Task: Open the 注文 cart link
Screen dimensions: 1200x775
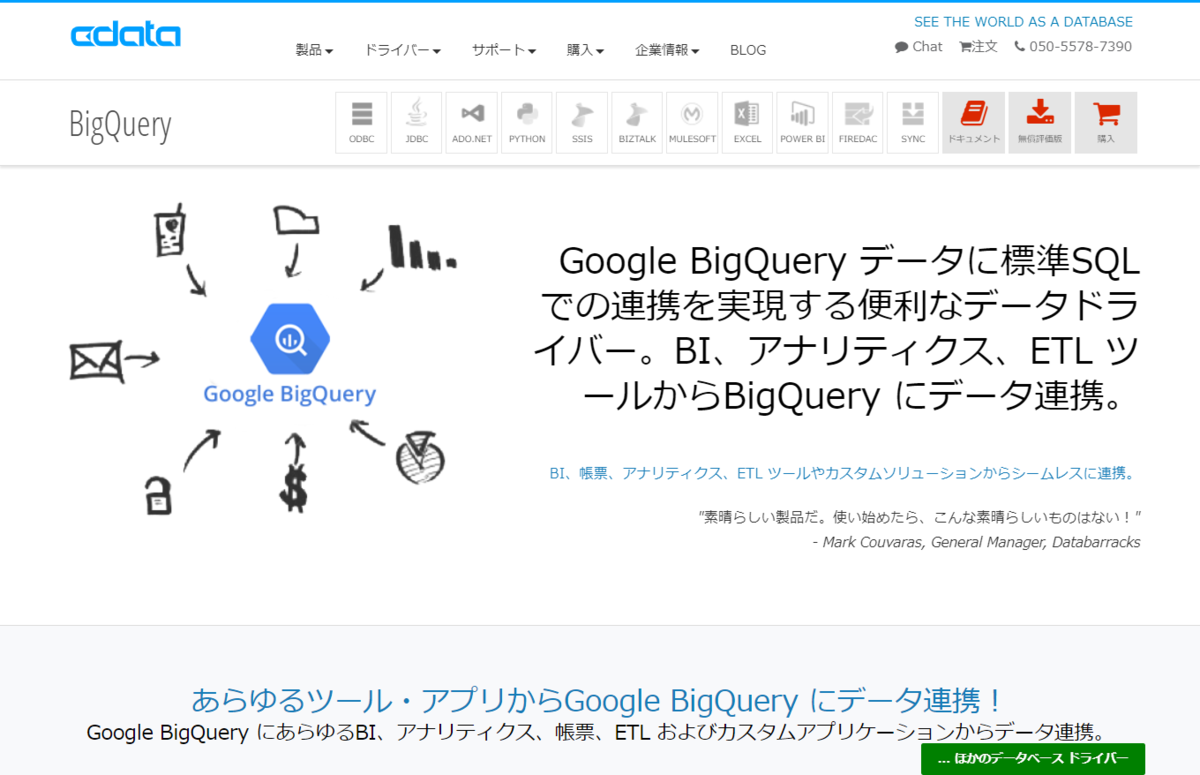Action: 978,46
